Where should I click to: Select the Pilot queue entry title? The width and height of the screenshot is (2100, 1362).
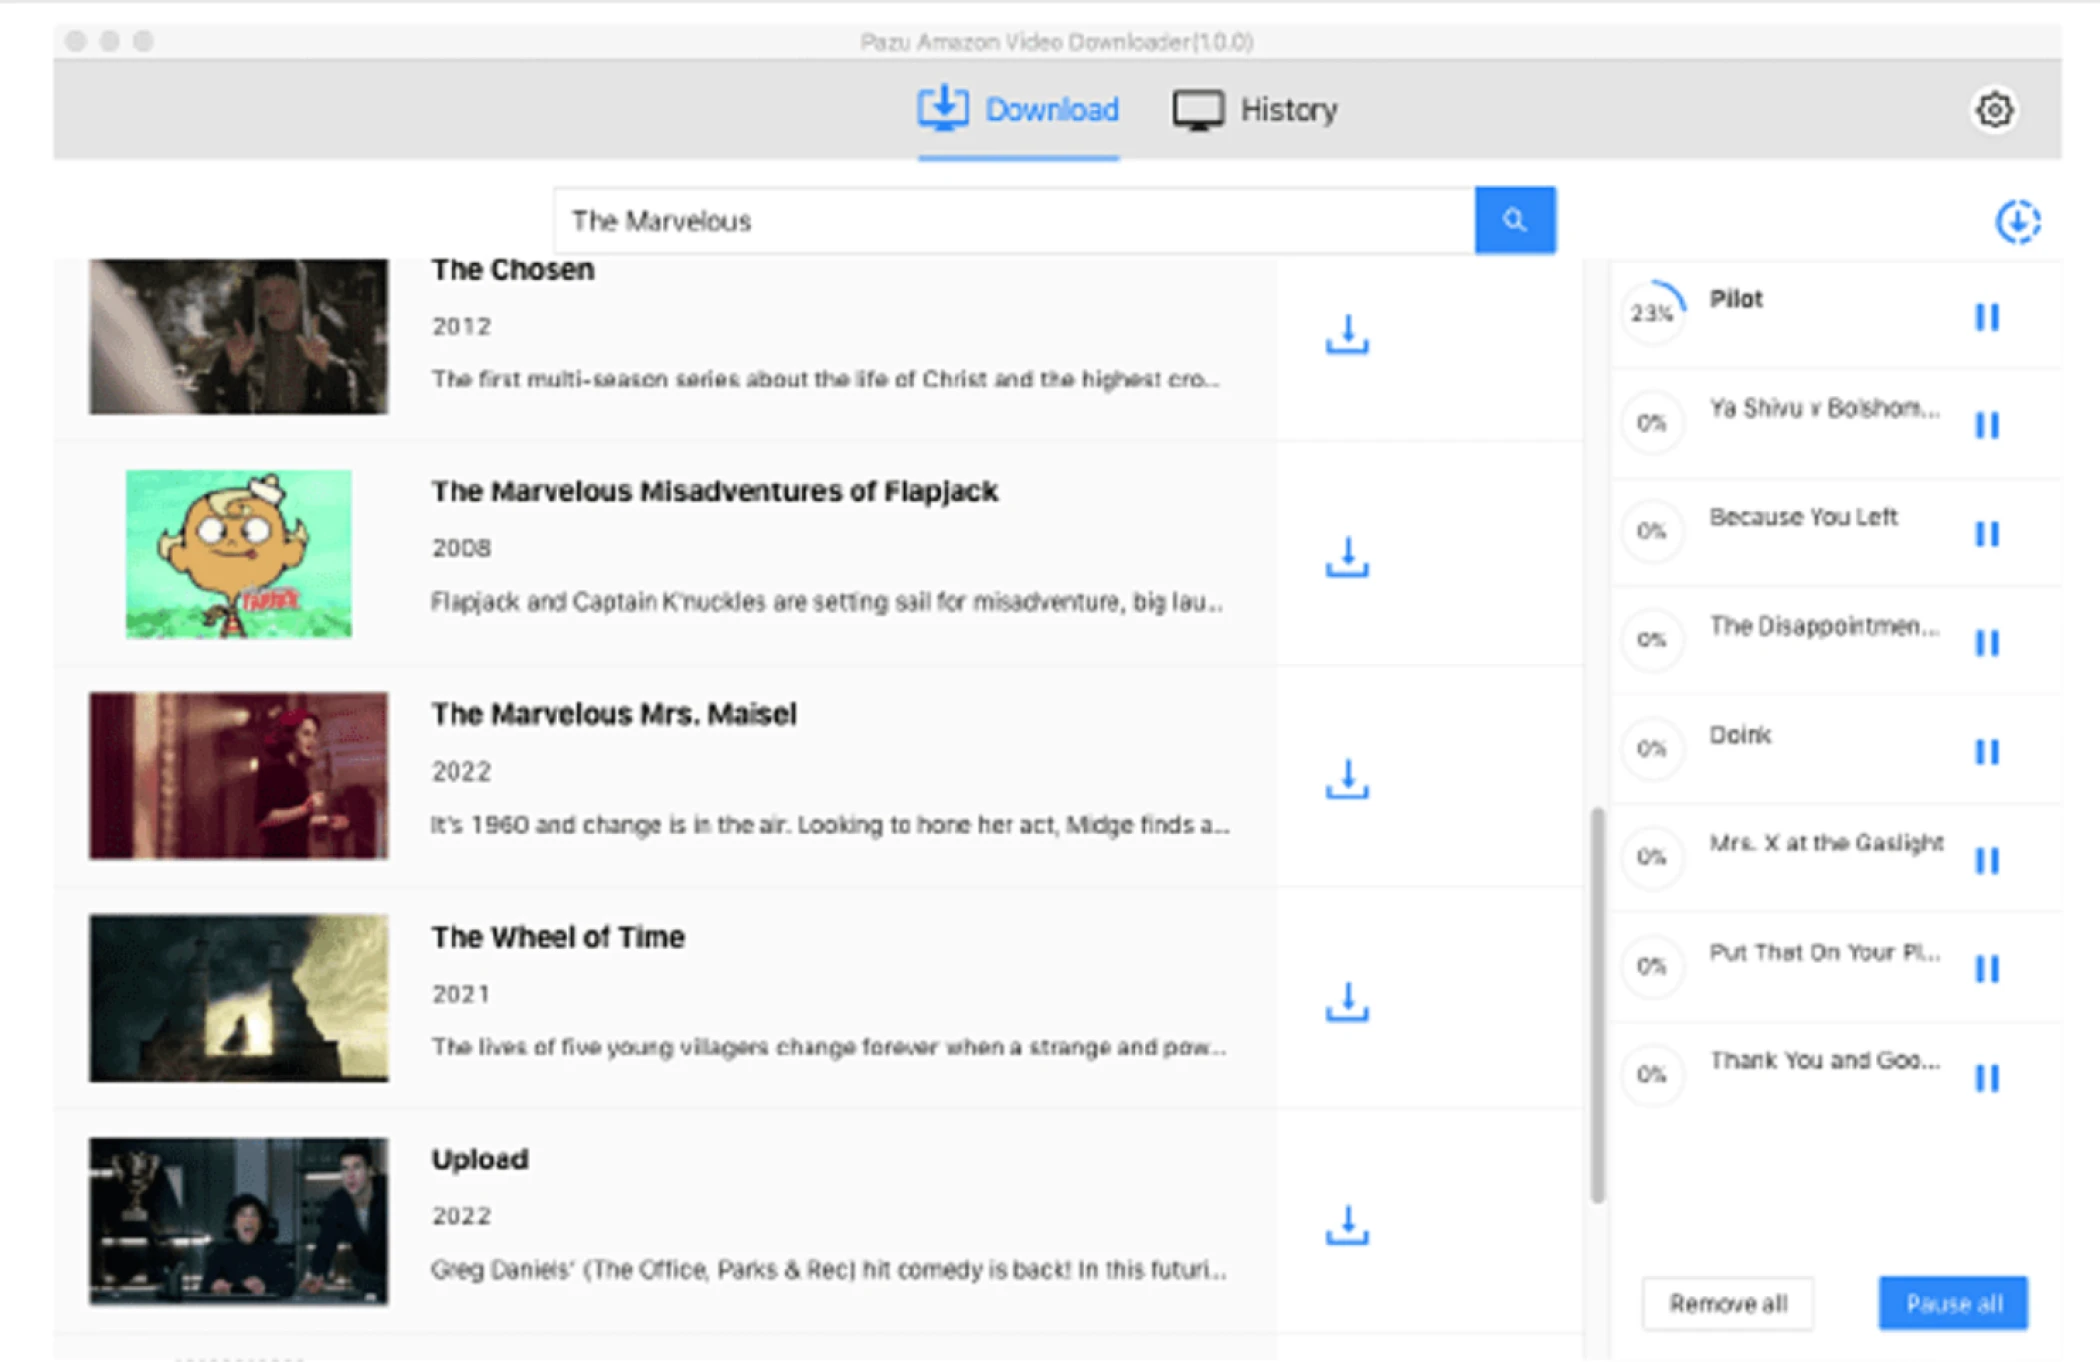pos(1736,299)
